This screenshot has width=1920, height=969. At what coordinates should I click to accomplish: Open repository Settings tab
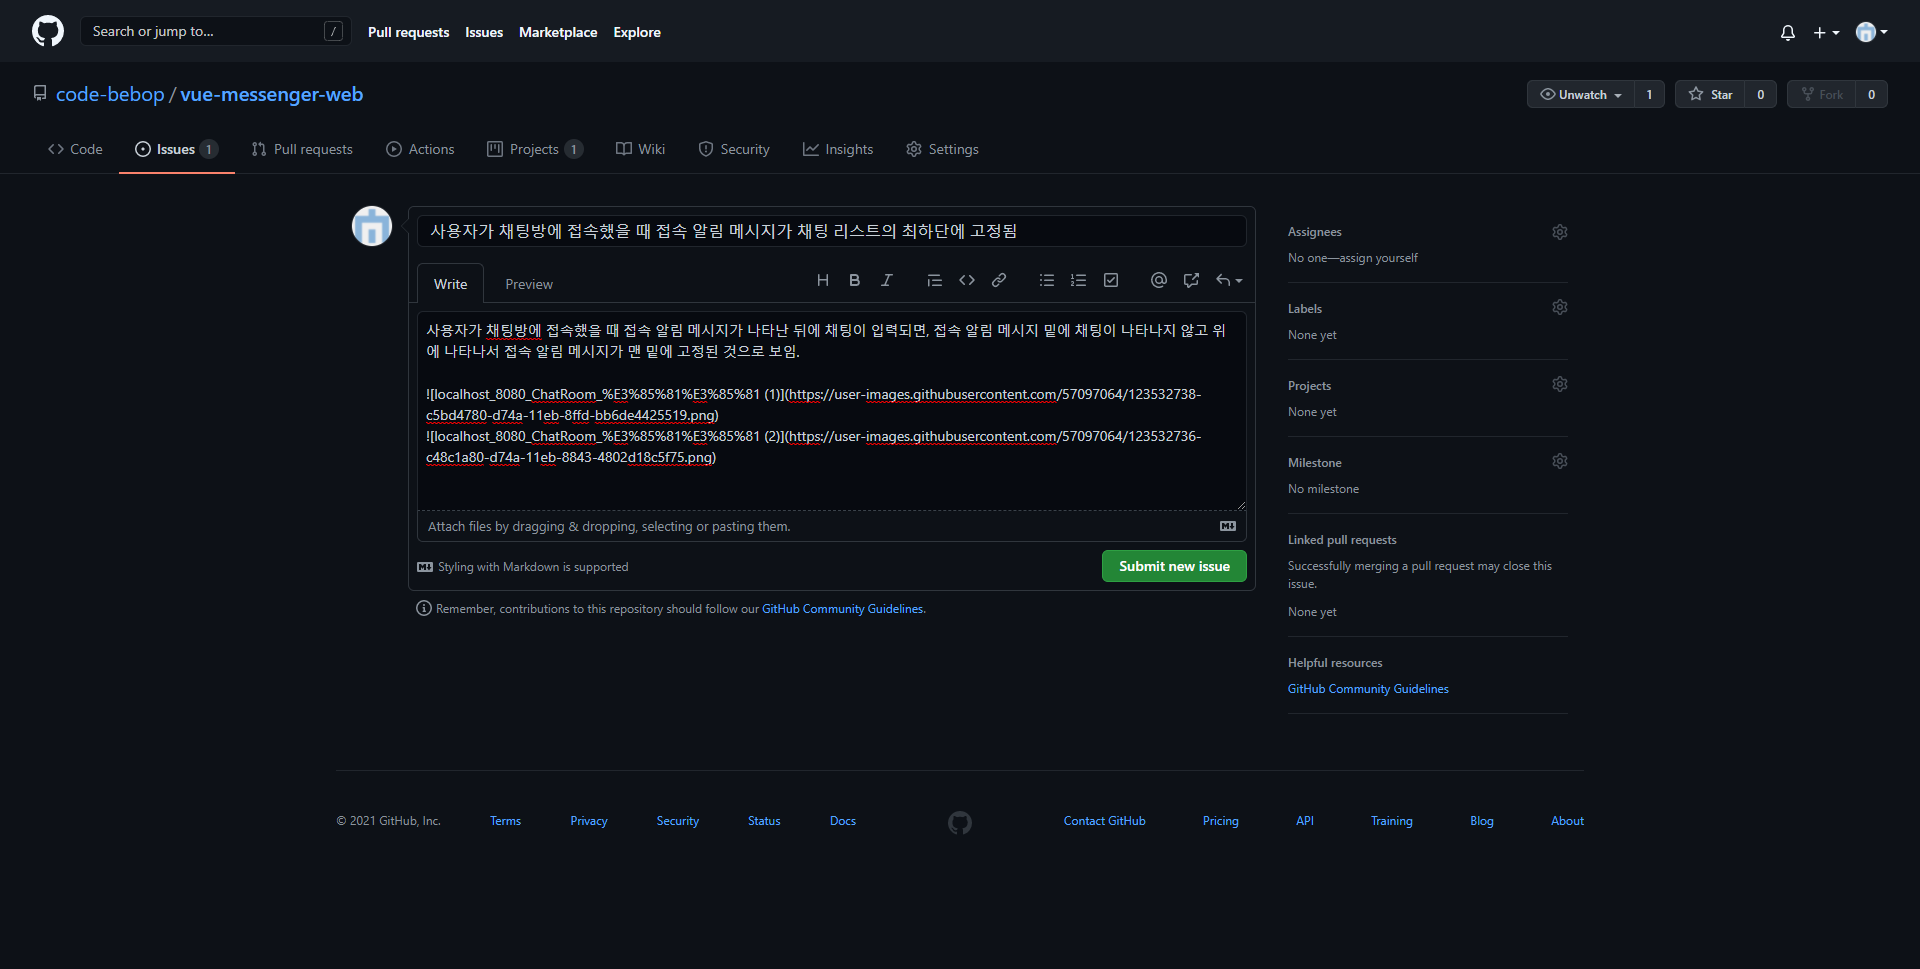coord(942,149)
